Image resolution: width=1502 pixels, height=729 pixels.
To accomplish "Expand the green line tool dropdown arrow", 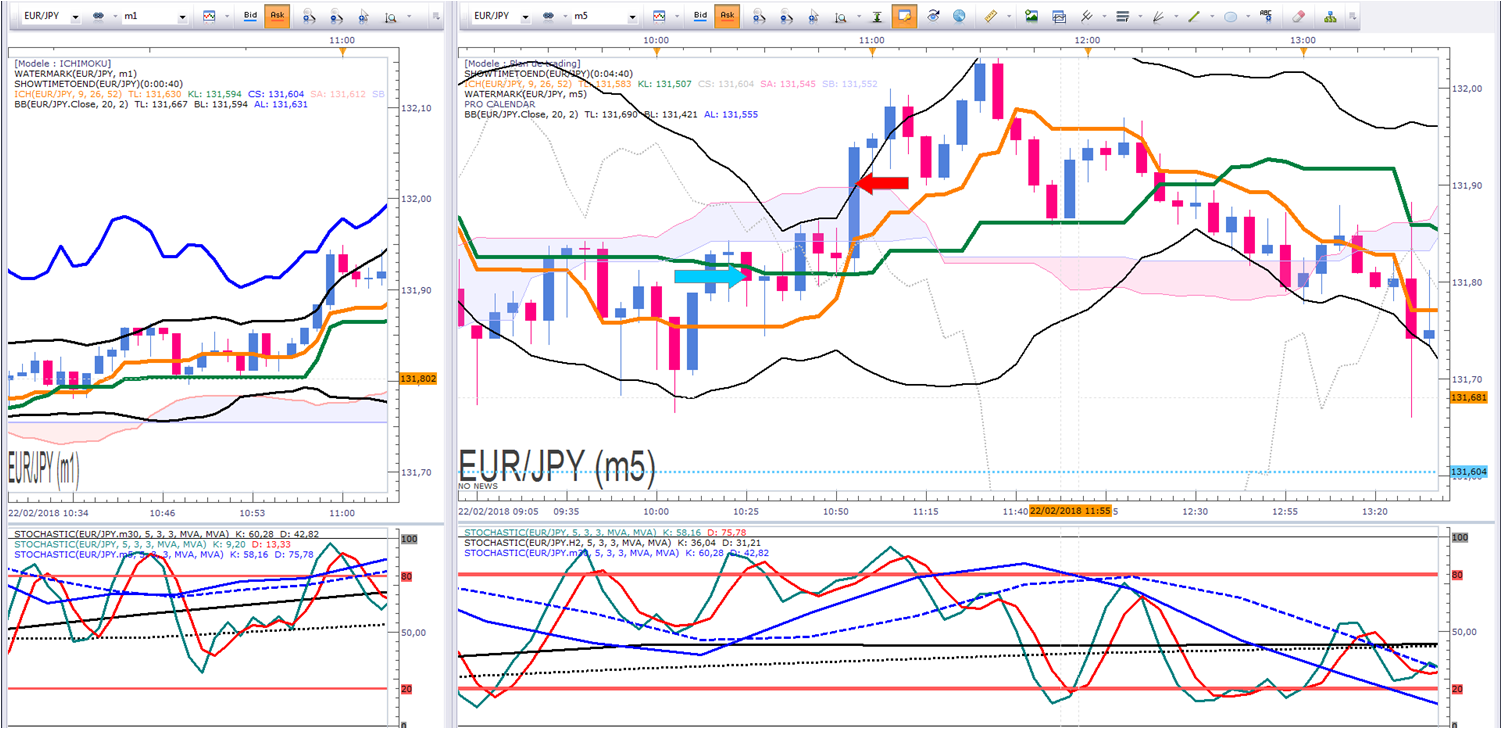I will pos(1210,17).
